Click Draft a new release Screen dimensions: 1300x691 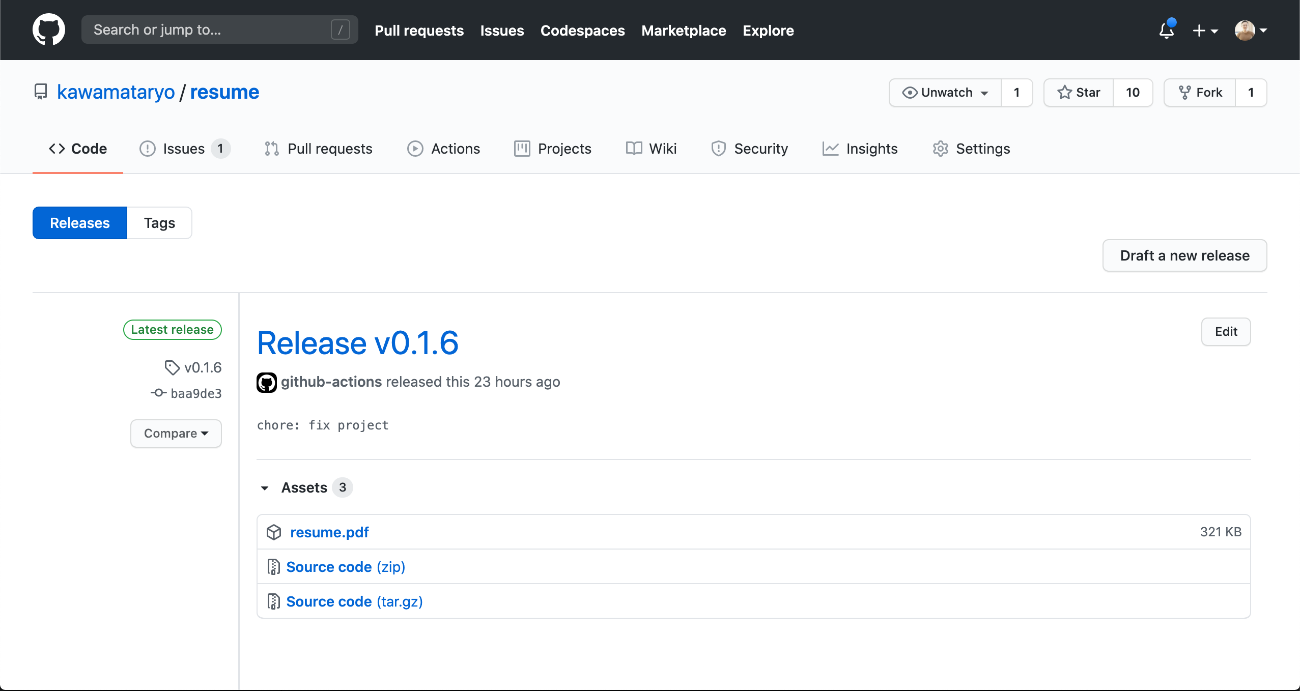pos(1185,255)
